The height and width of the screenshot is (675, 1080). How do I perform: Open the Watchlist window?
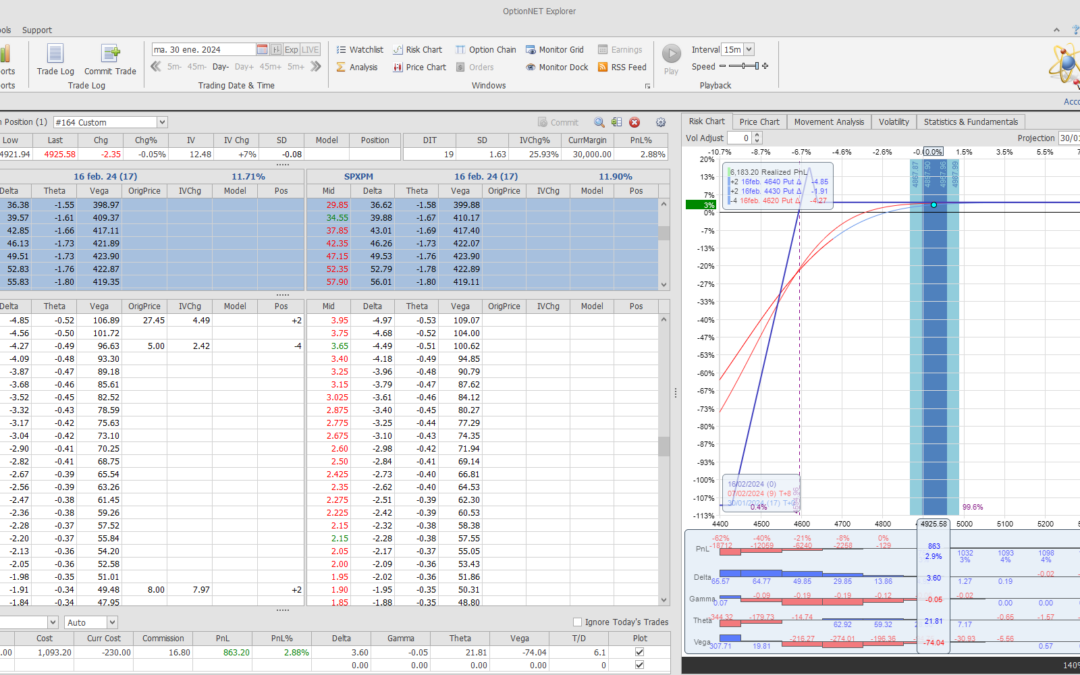[x=359, y=49]
